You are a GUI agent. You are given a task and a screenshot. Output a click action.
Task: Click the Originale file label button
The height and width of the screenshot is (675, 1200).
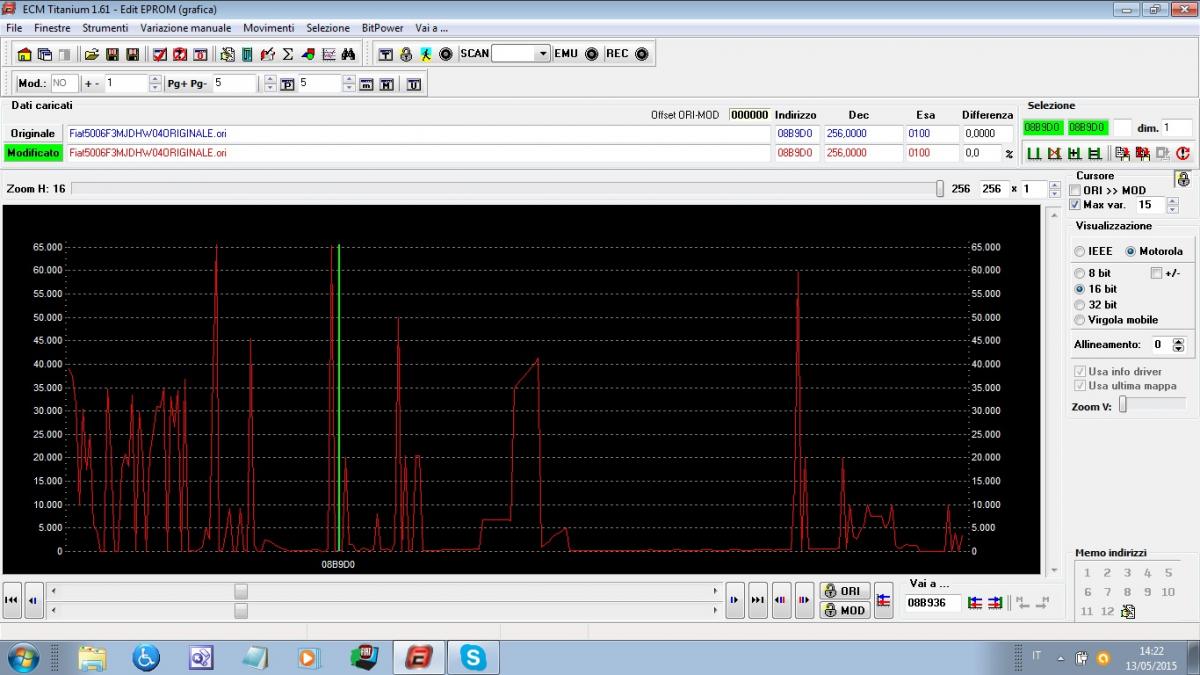coord(33,133)
